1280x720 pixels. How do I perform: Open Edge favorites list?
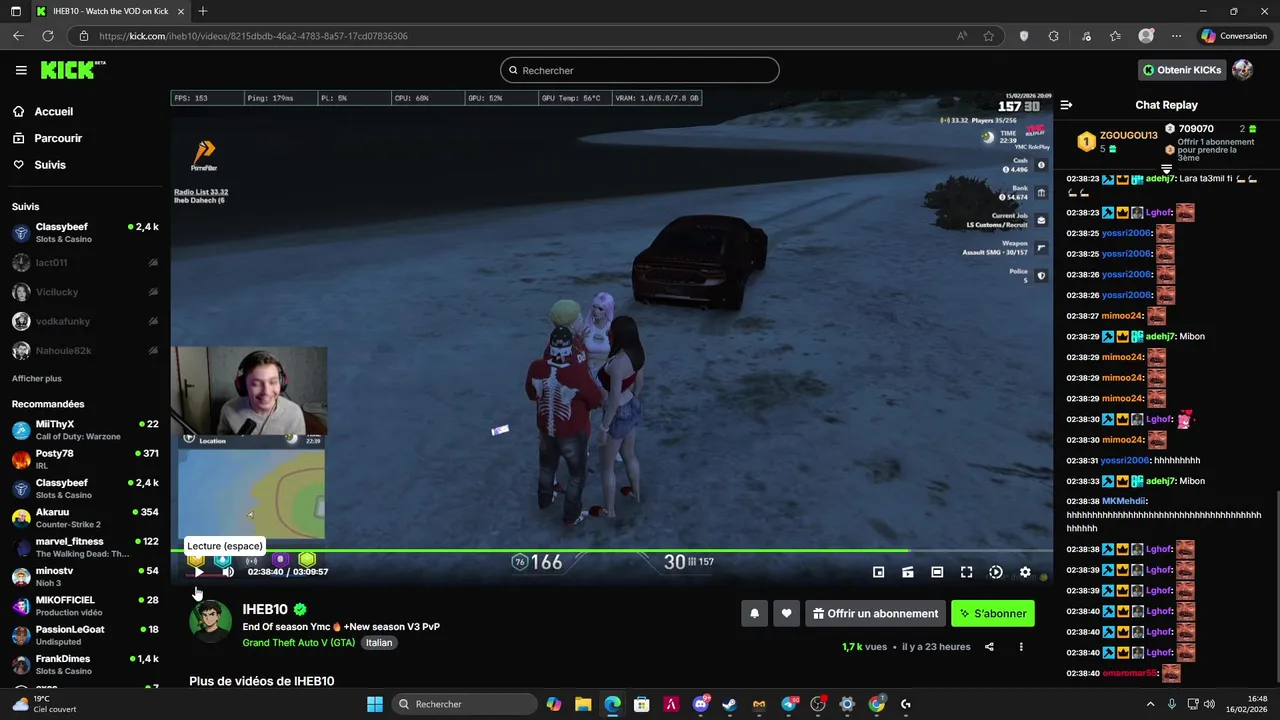click(x=1115, y=36)
